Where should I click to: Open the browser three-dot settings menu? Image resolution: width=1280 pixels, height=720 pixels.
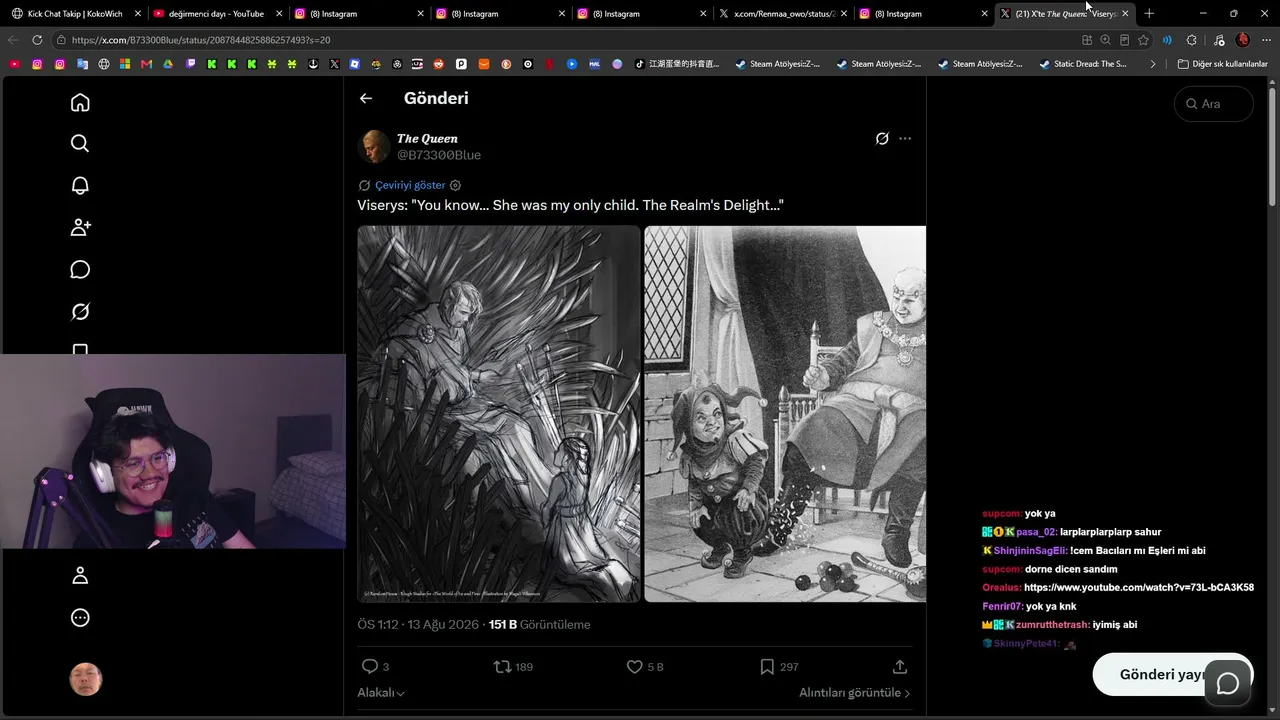(x=1267, y=40)
